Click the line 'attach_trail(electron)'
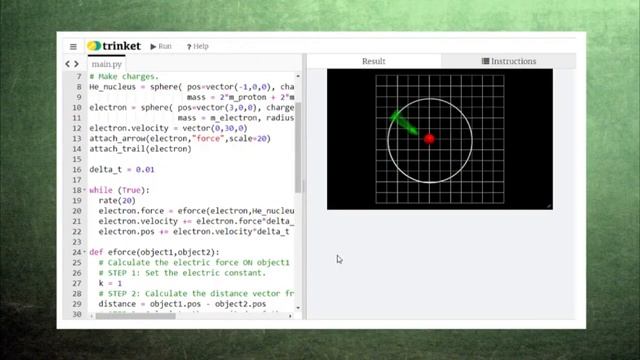 (x=140, y=149)
